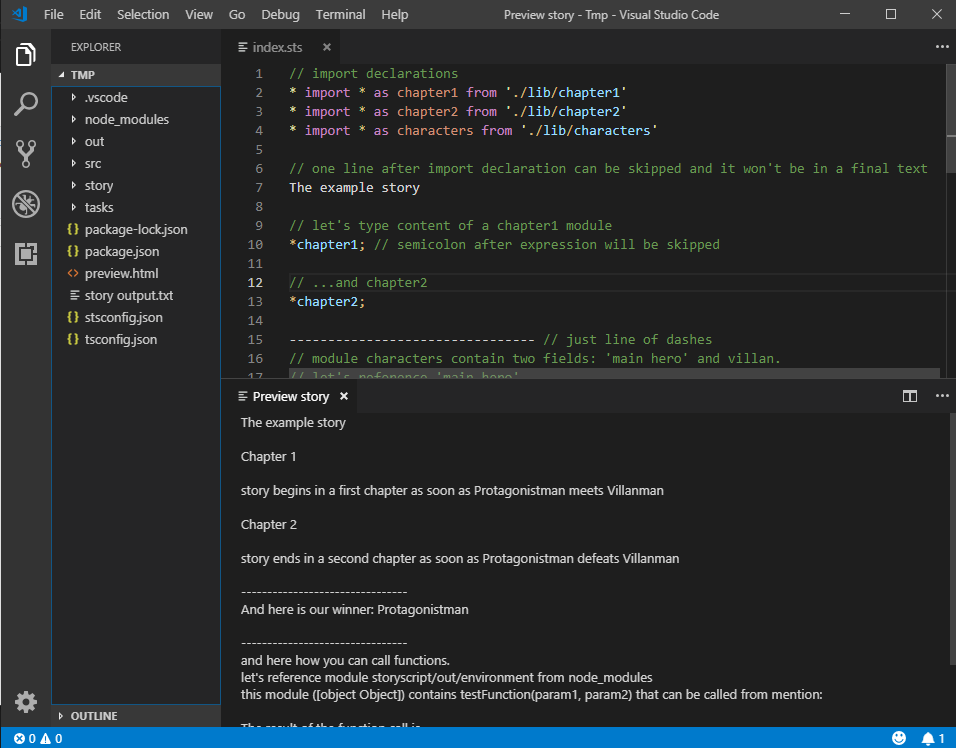Minimize the Visual Studio Code window
Screen dimensions: 956x748
tap(845, 14)
